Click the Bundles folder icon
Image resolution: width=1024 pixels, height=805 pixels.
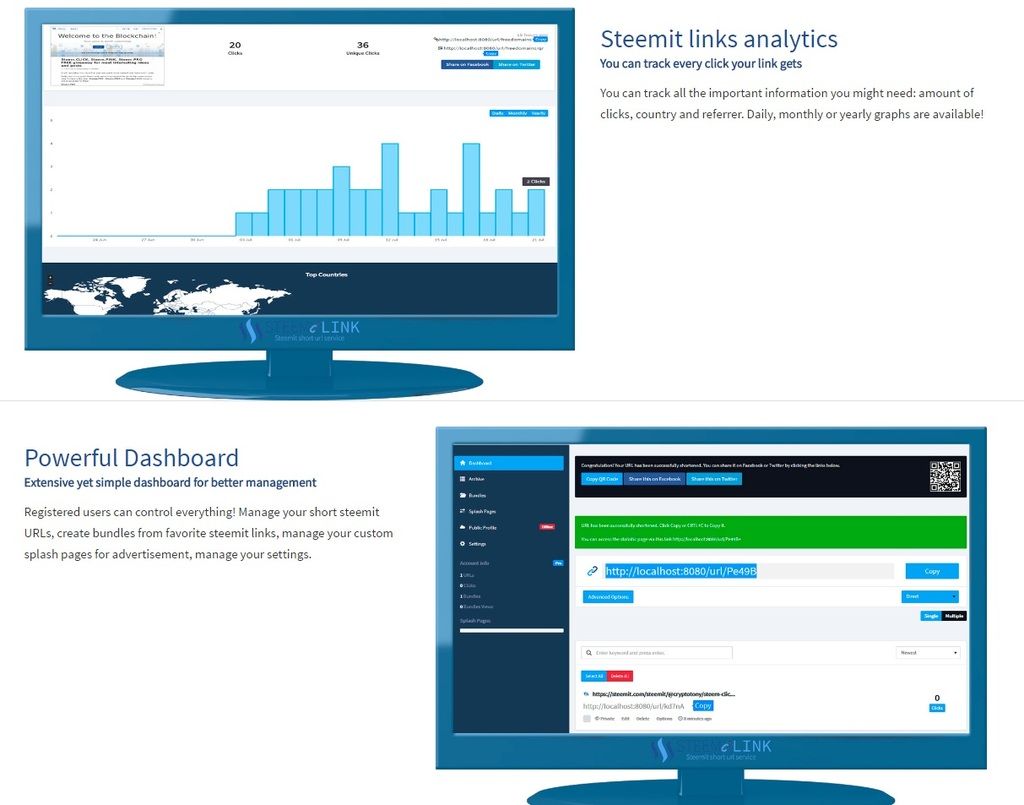[461, 495]
